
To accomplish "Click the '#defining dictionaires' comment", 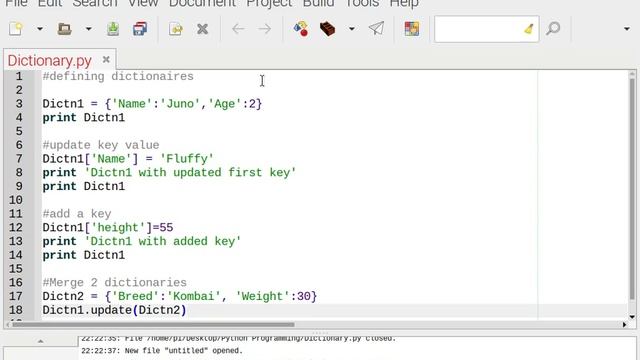I will tap(118, 76).
